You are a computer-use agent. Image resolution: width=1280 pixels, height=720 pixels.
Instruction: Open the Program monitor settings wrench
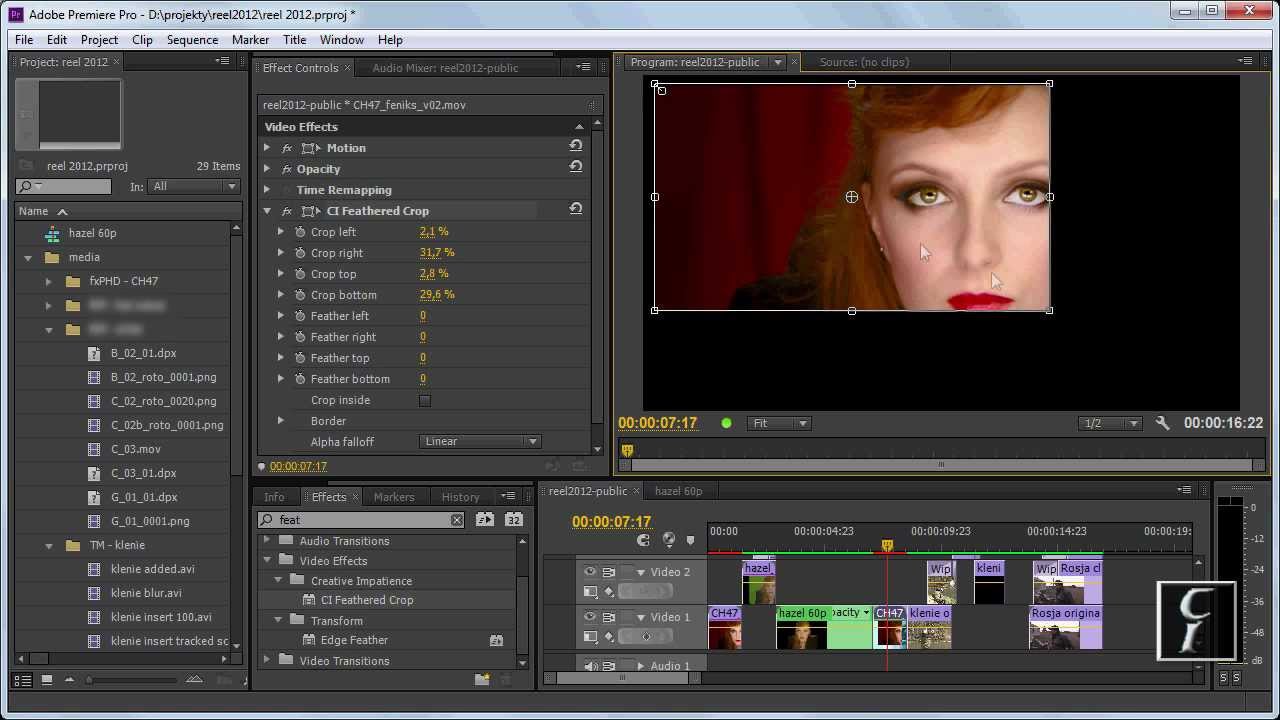(1162, 423)
